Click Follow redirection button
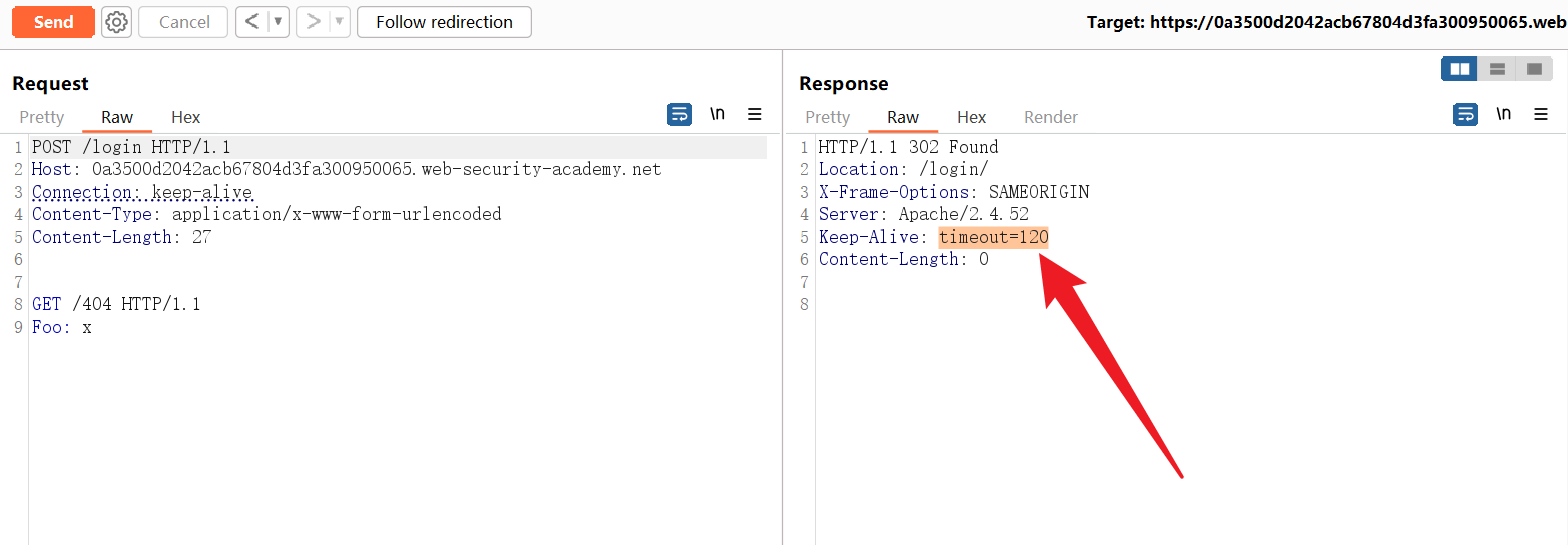This screenshot has height=545, width=1568. 444,22
